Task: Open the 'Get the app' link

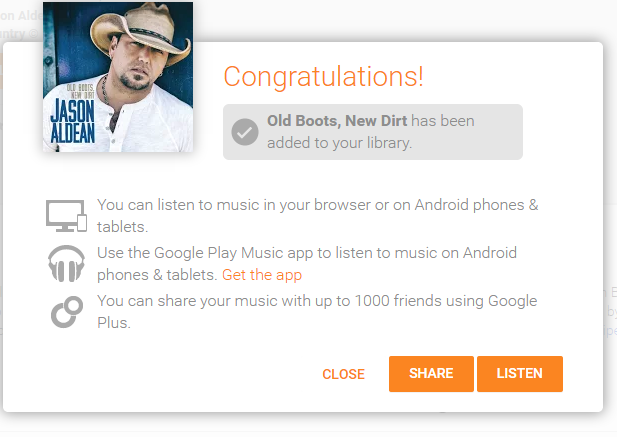Action: pos(262,275)
